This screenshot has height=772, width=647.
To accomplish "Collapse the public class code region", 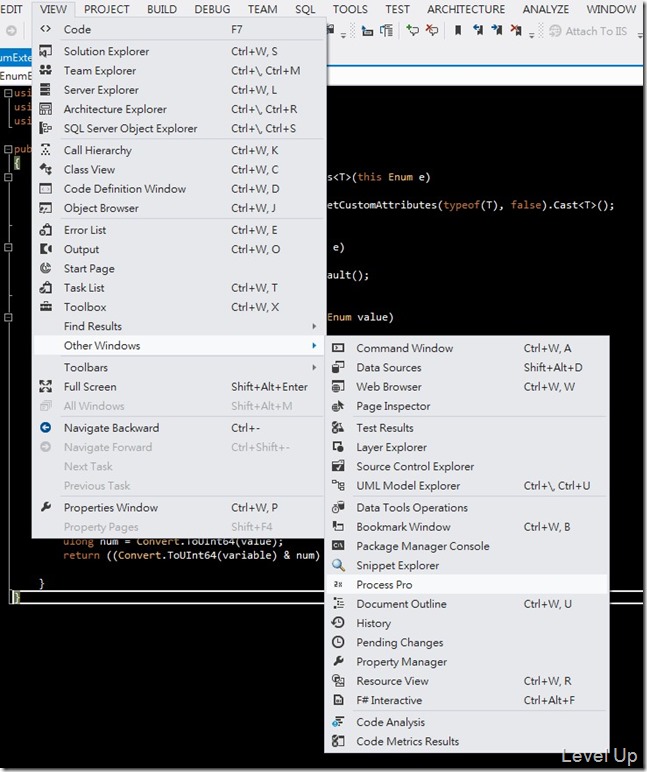I will coord(8,149).
